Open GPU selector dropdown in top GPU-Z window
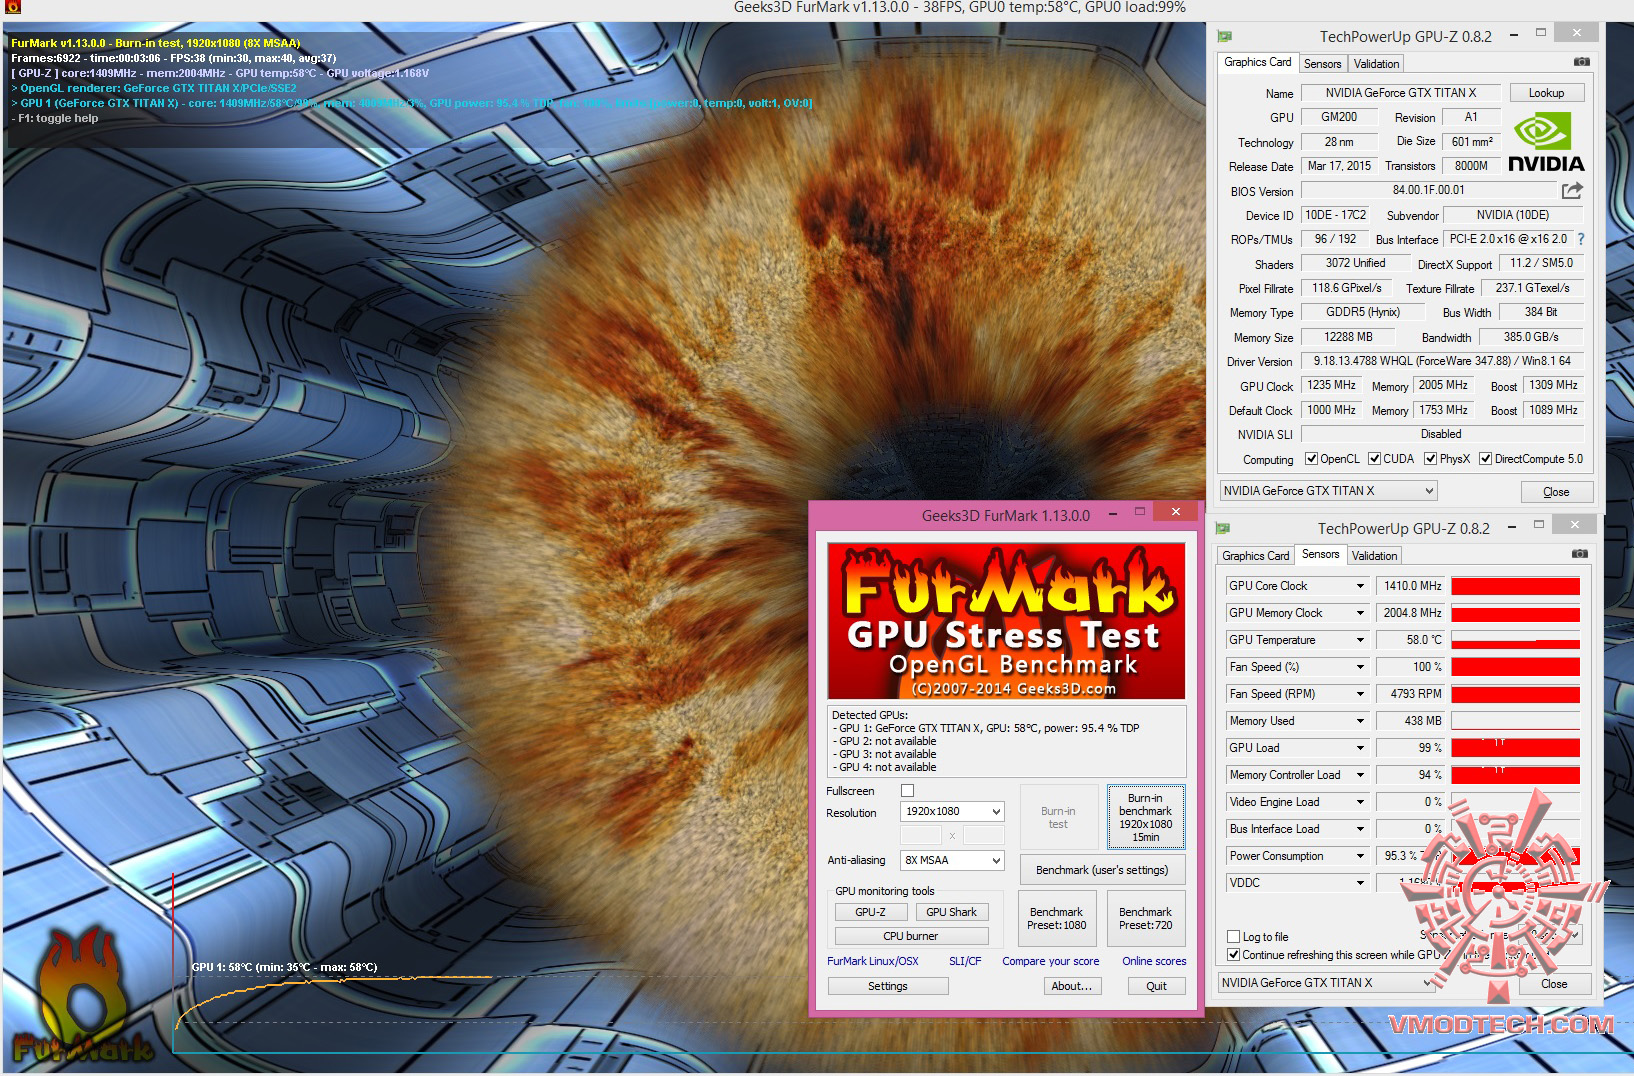Viewport: 1634px width, 1076px height. pos(1328,491)
